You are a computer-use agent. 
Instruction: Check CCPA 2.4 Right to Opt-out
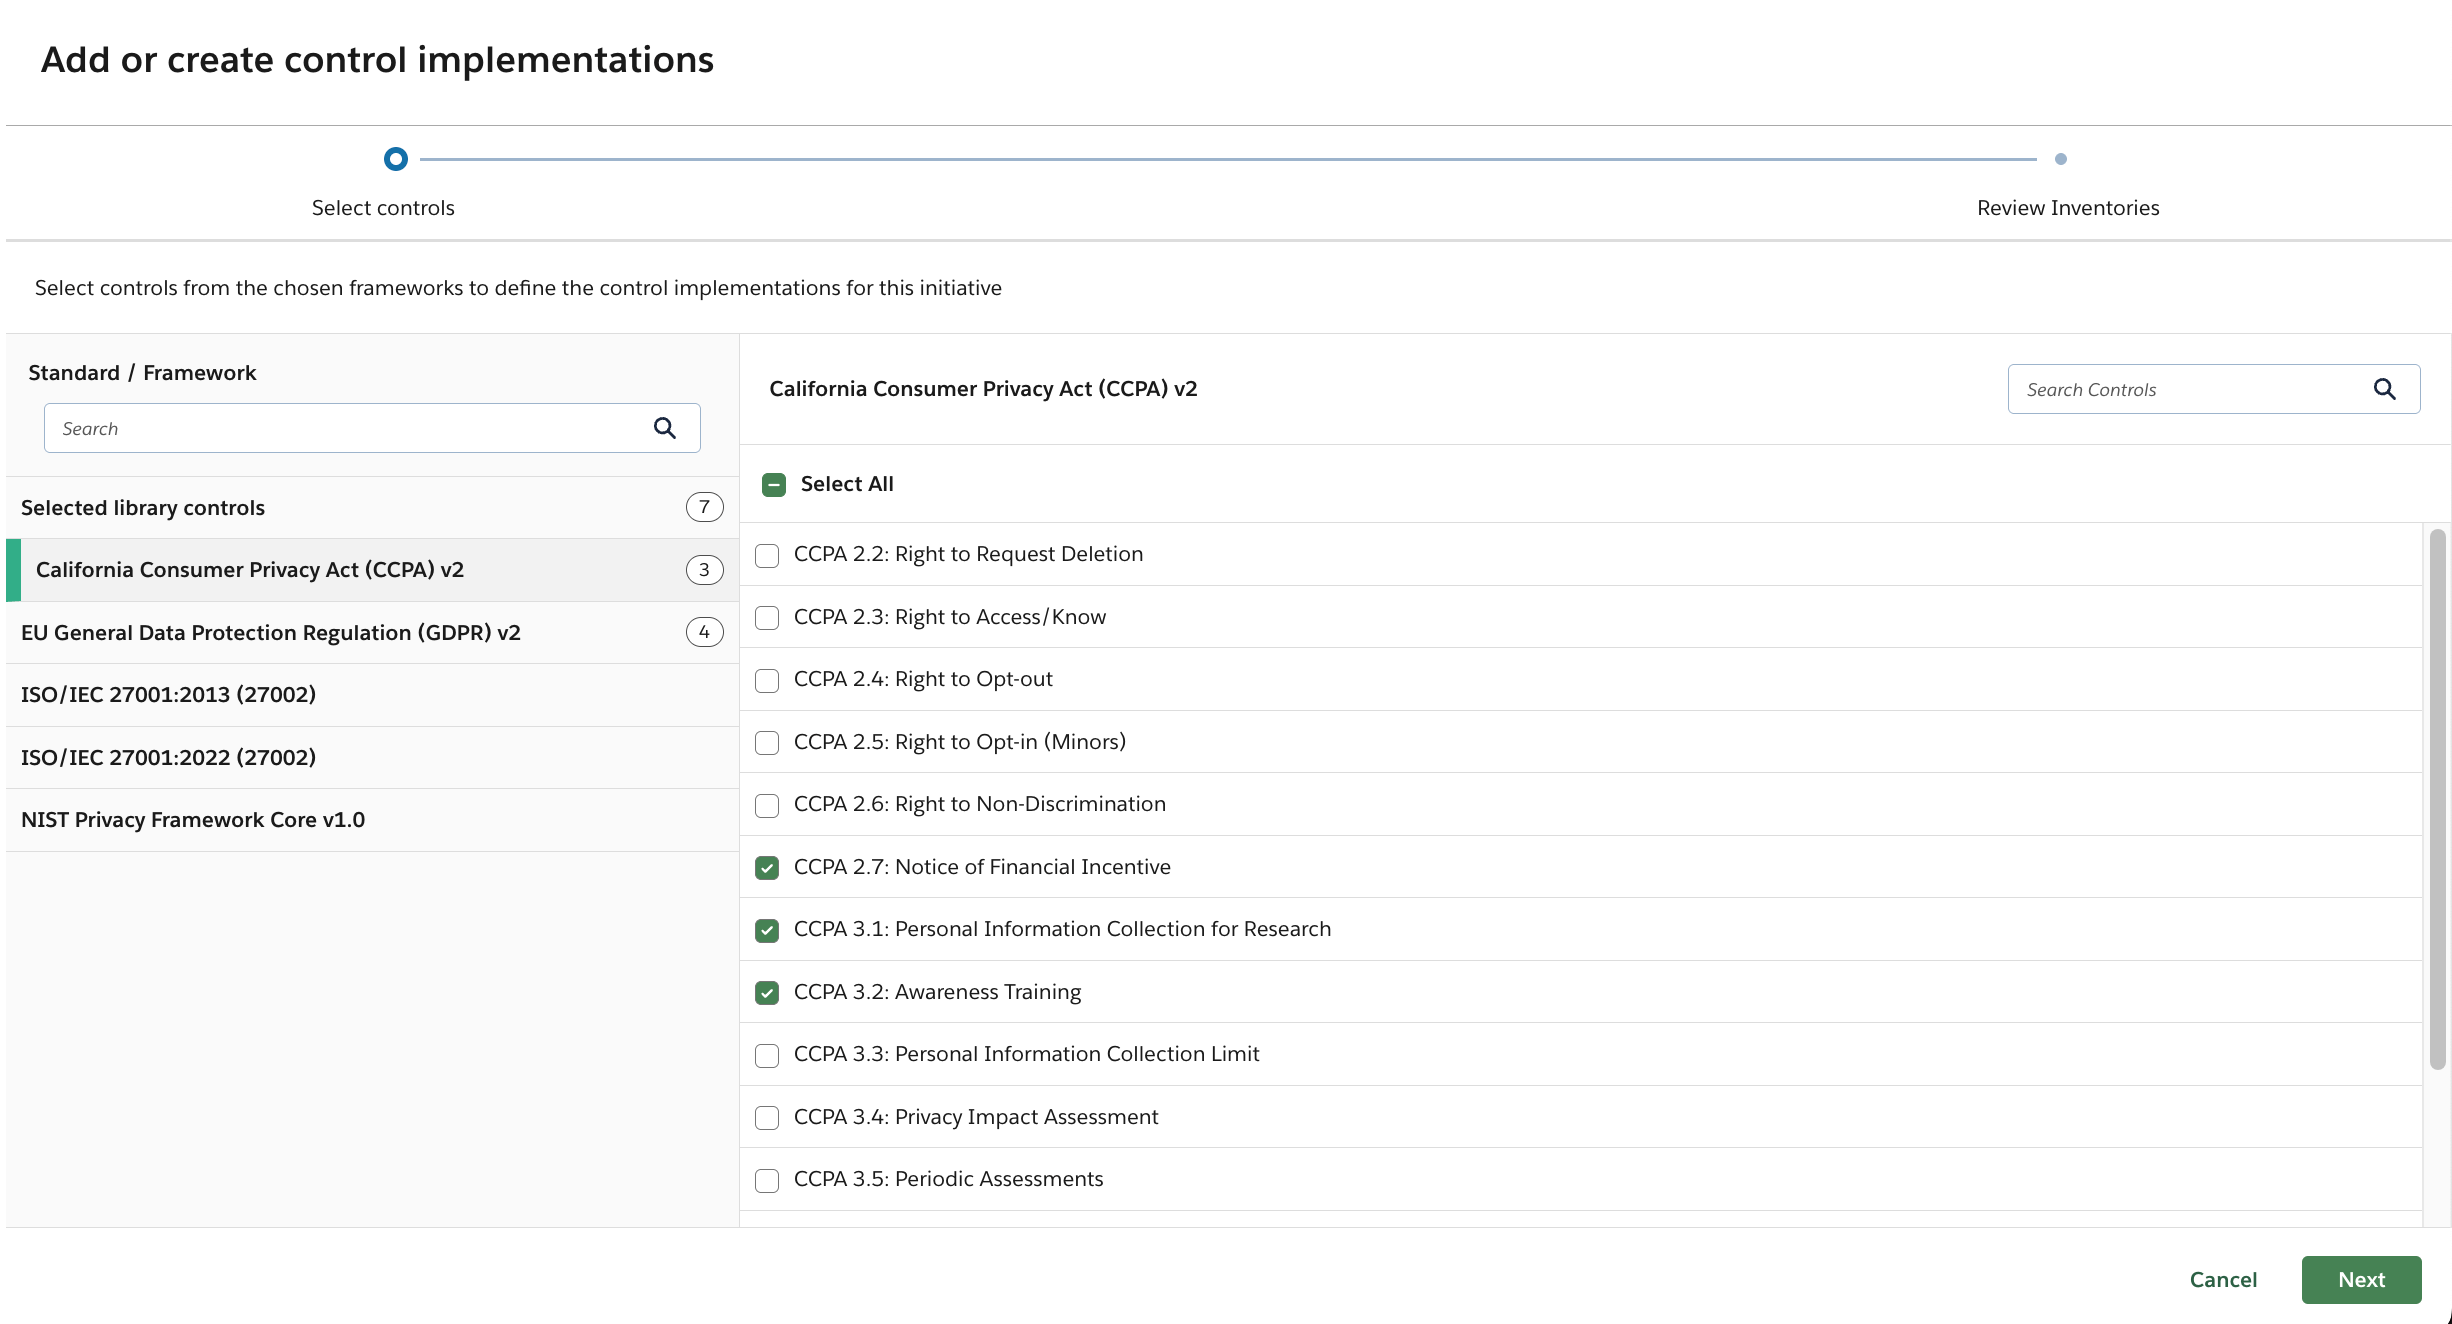point(767,680)
